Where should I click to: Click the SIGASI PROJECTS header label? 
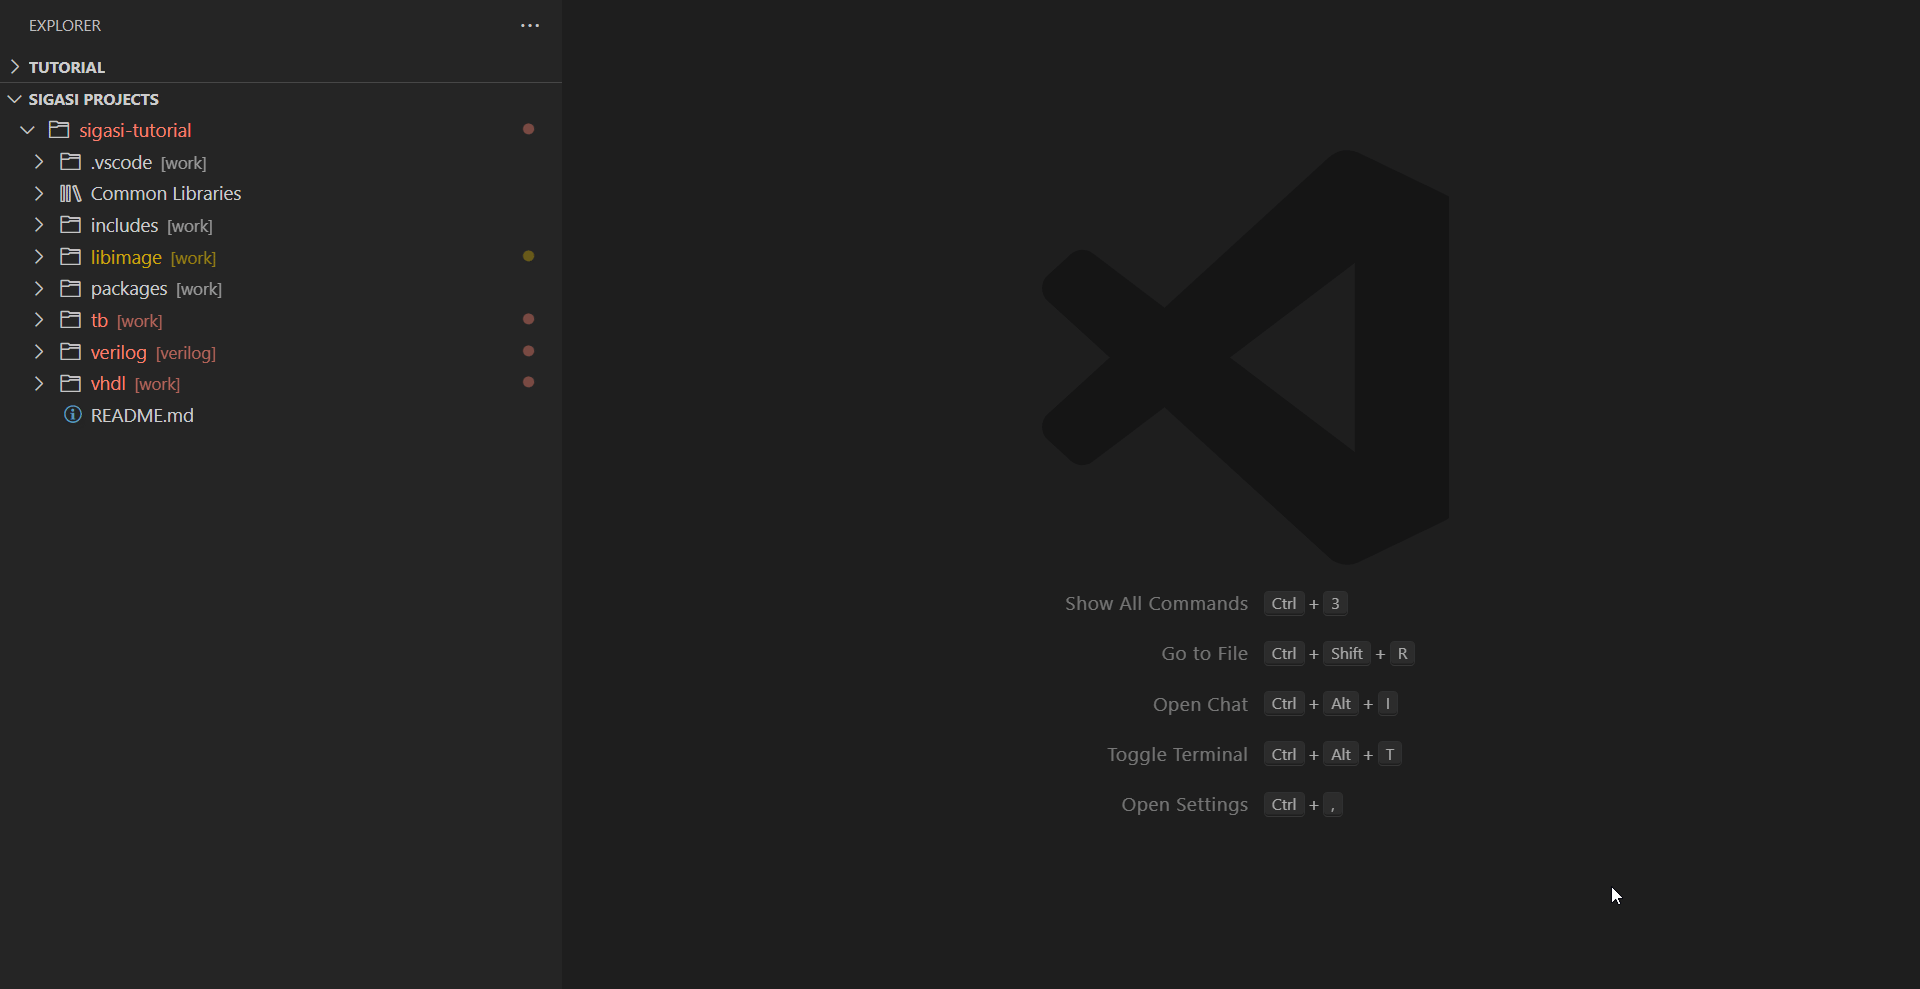click(x=94, y=99)
